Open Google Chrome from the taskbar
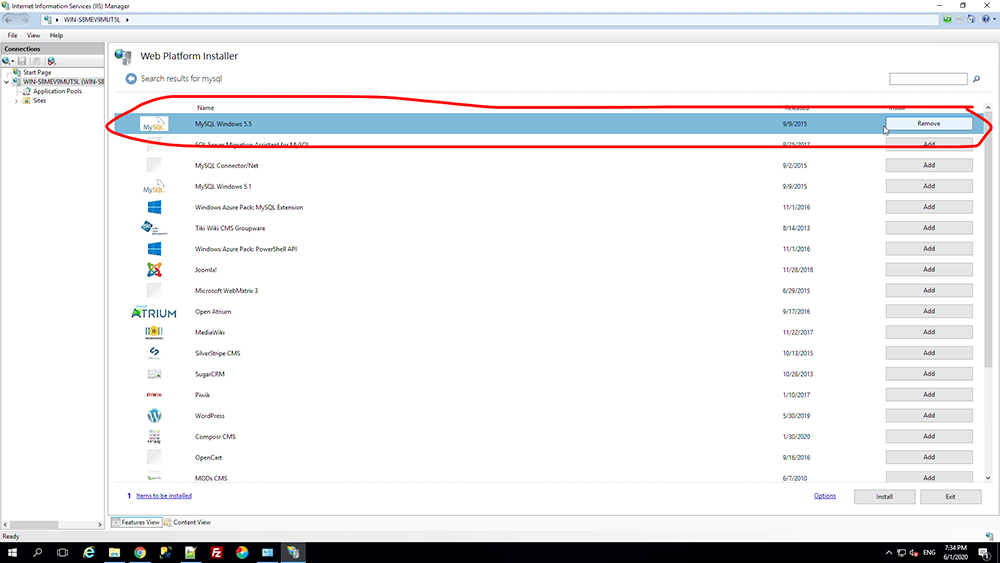This screenshot has width=1000, height=563. [x=140, y=552]
